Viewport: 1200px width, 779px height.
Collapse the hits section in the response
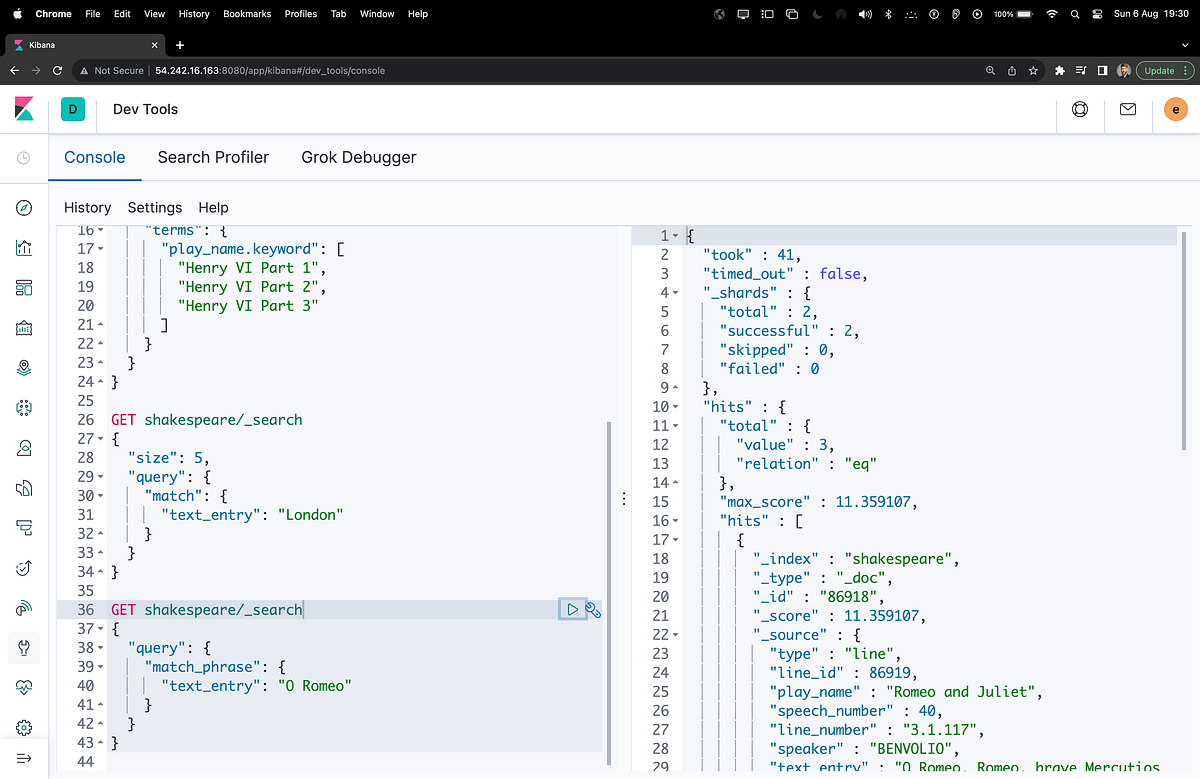pos(673,406)
